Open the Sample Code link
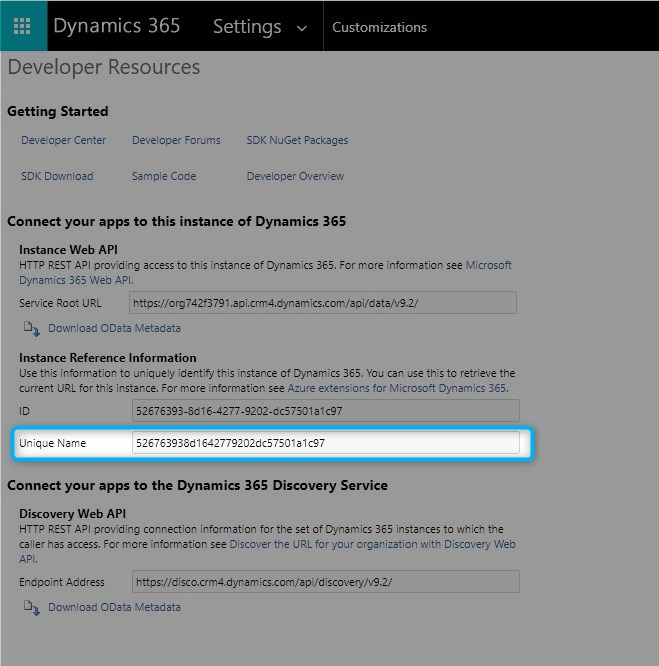Screen dimensions: 659x666 pos(164,176)
